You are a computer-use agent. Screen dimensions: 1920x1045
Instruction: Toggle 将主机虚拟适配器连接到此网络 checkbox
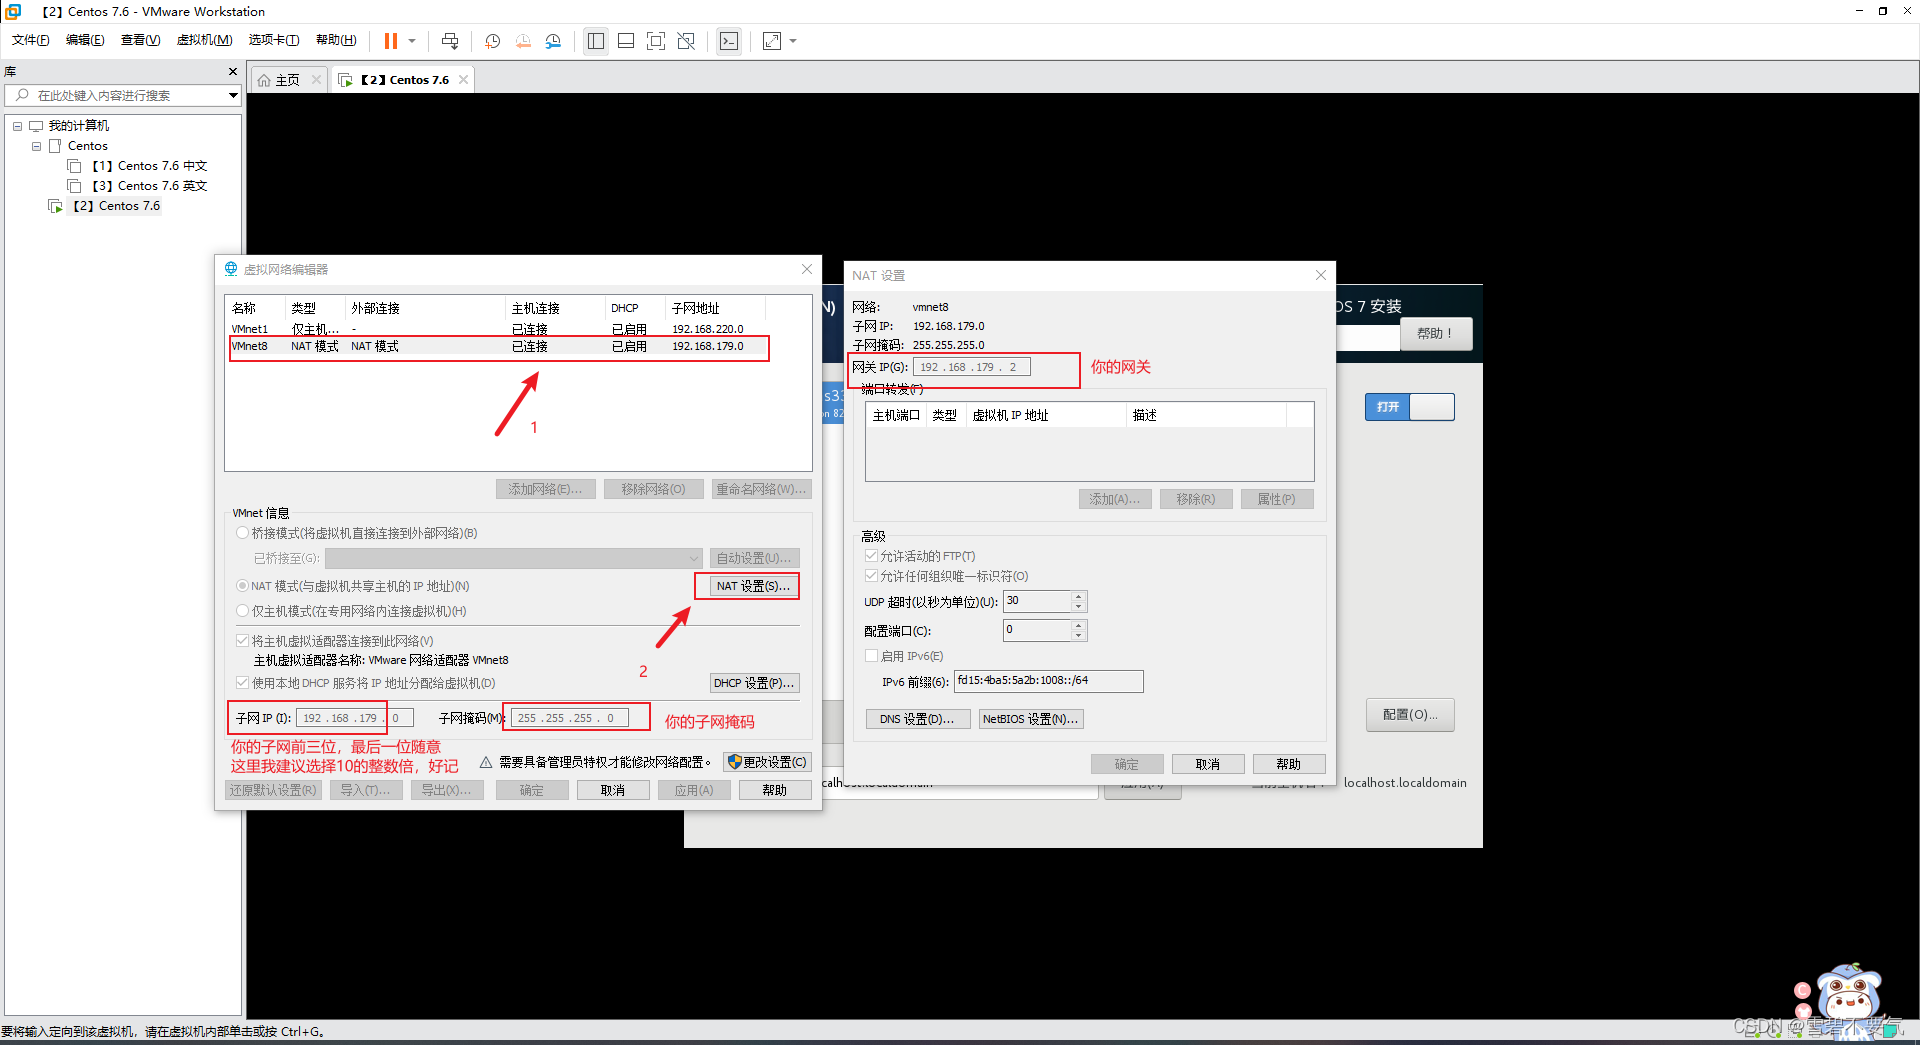pyautogui.click(x=242, y=641)
